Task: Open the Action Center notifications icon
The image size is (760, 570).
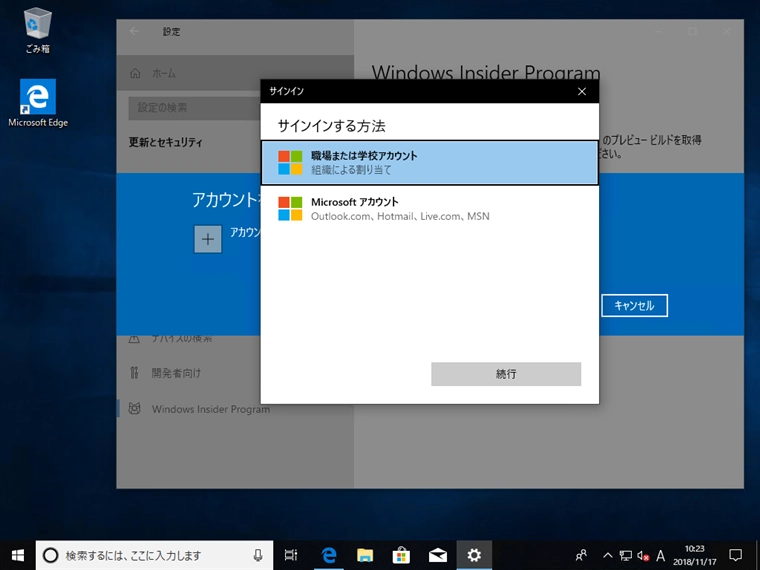Action: point(736,555)
